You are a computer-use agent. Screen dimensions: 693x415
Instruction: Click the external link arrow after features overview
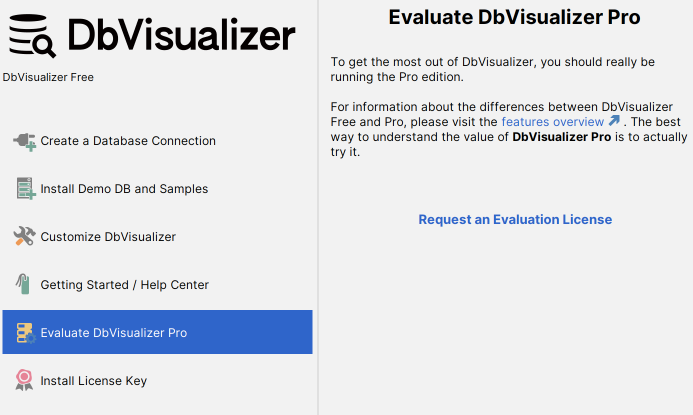[614, 121]
